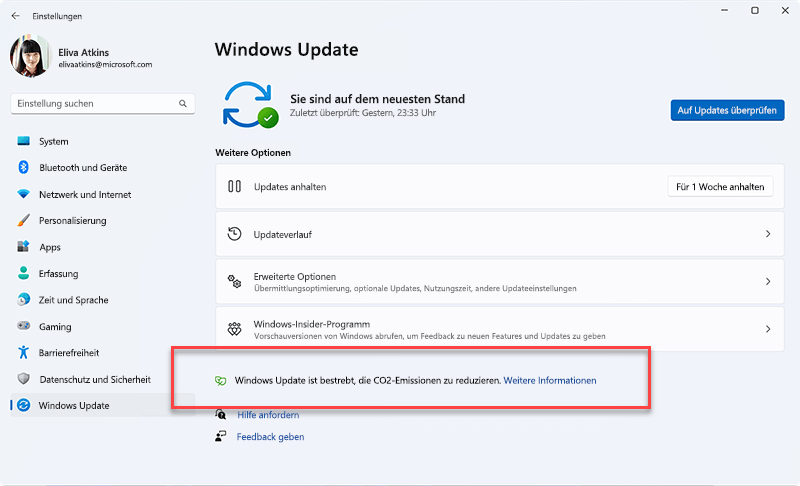
Task: Click the search magnifier icon
Action: click(183, 104)
